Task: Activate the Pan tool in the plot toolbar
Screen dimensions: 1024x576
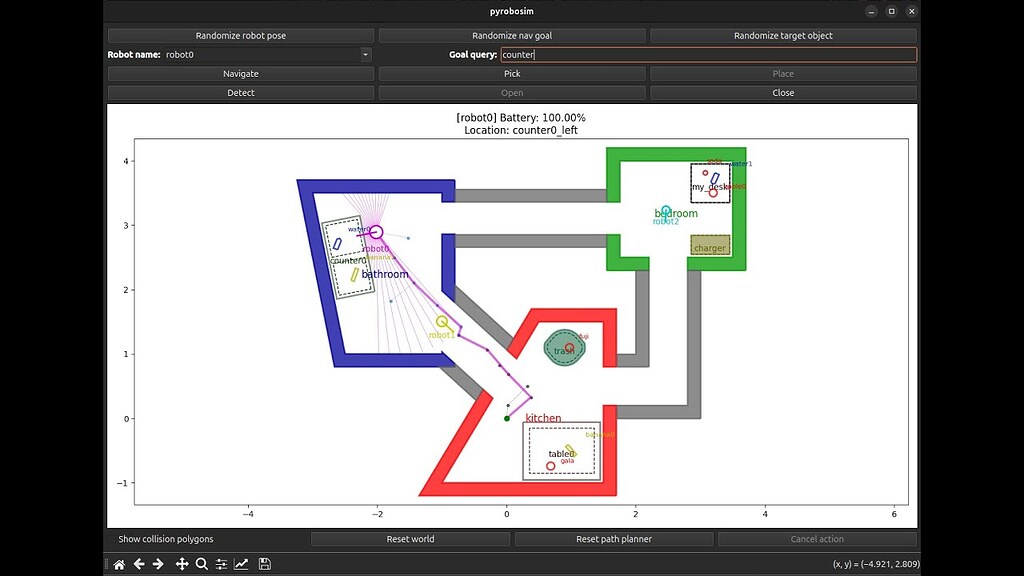Action: click(181, 563)
